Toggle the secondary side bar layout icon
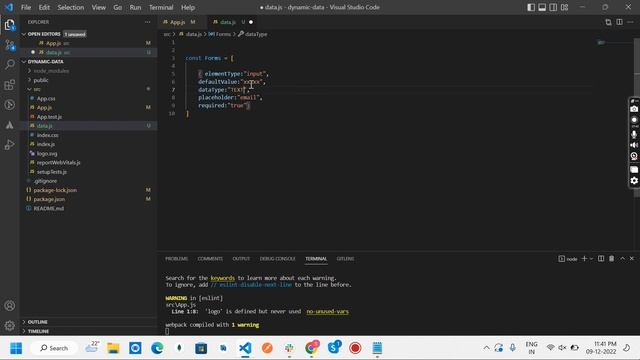Image resolution: width=640 pixels, height=360 pixels. click(x=553, y=7)
